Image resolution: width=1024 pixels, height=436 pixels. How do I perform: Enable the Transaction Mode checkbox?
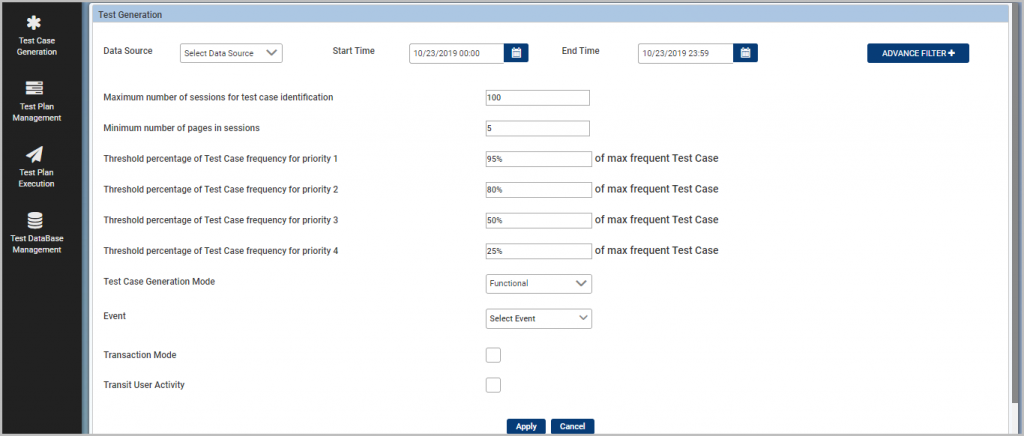click(493, 355)
